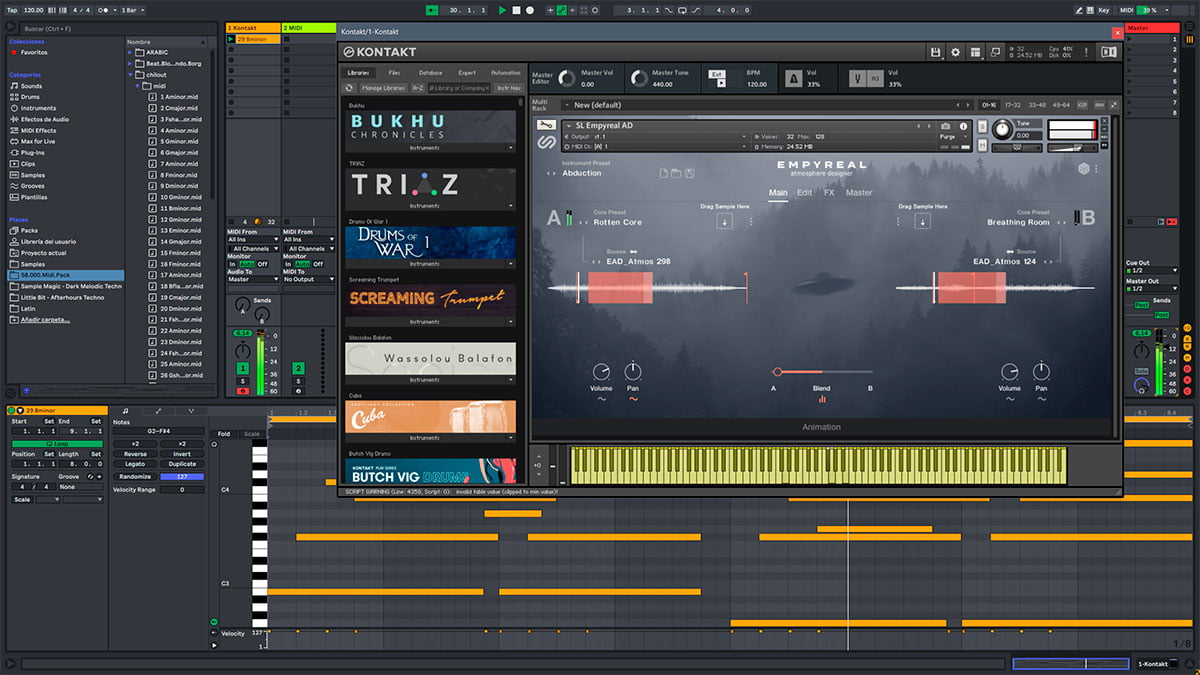Set track 1 Monitor to Off

click(263, 264)
